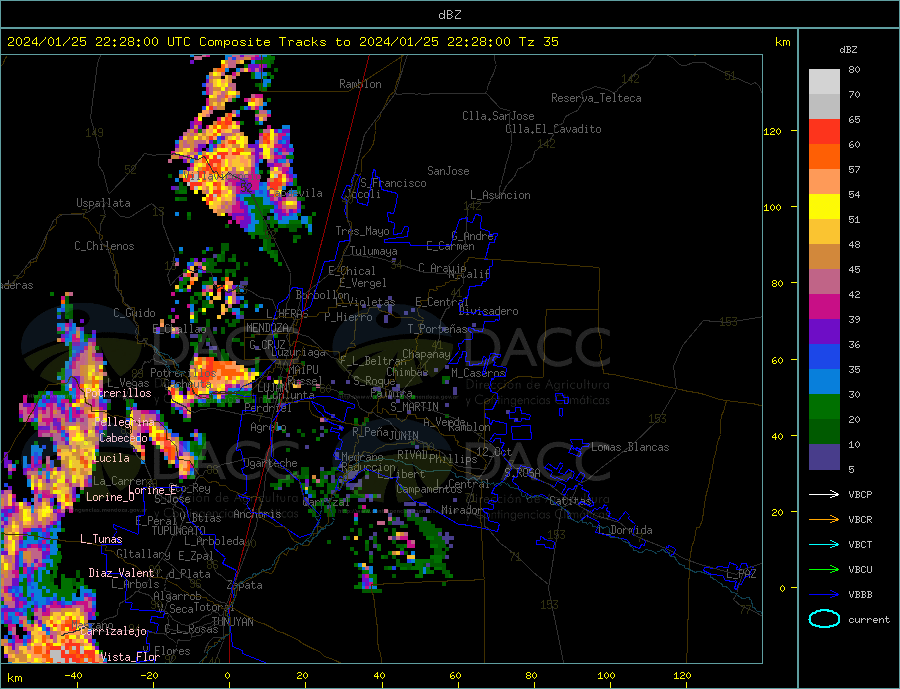Select the bright green 20-30 dBZ swatch
Image resolution: width=900 pixels, height=689 pixels.
point(824,407)
